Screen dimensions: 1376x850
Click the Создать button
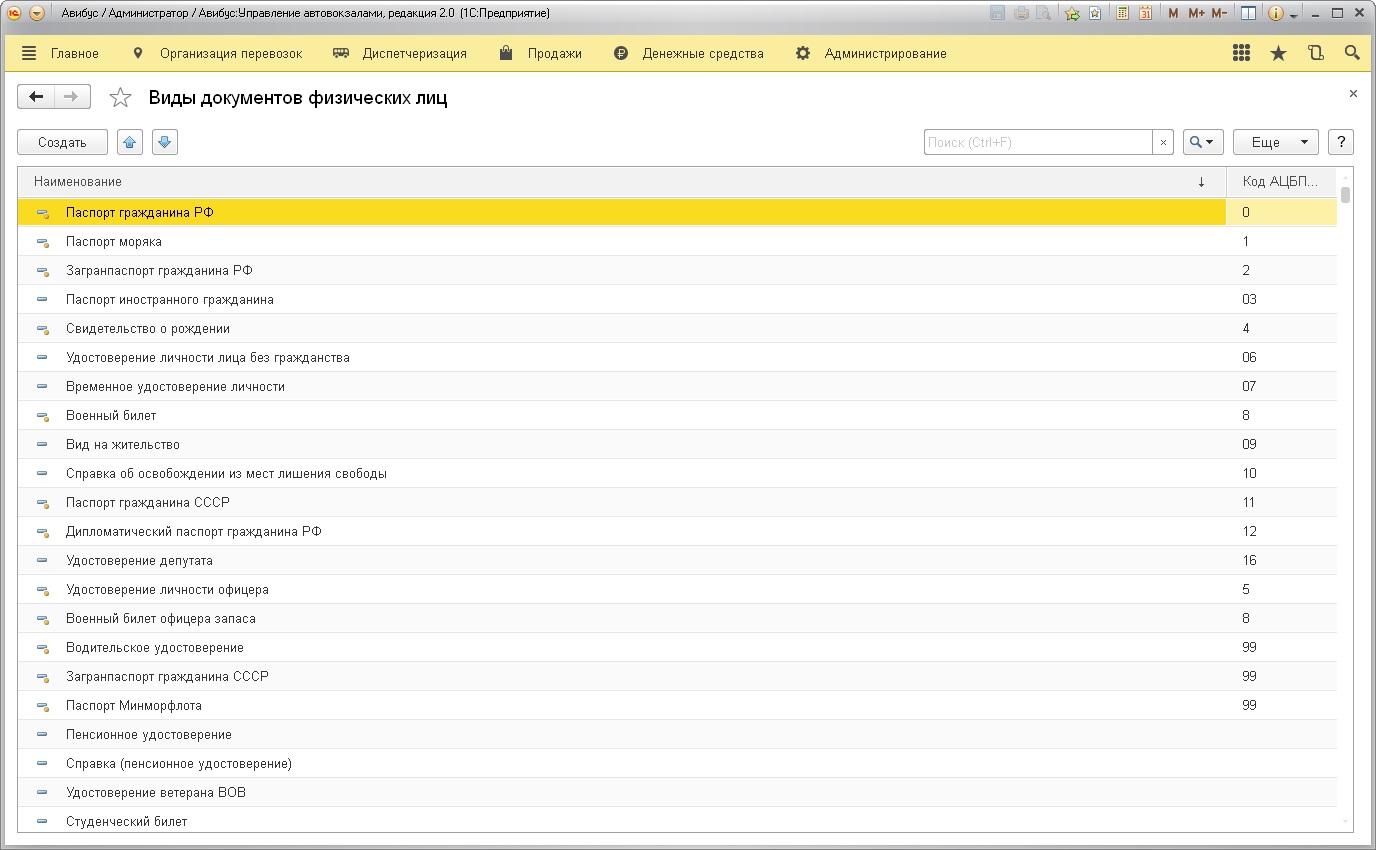point(62,143)
